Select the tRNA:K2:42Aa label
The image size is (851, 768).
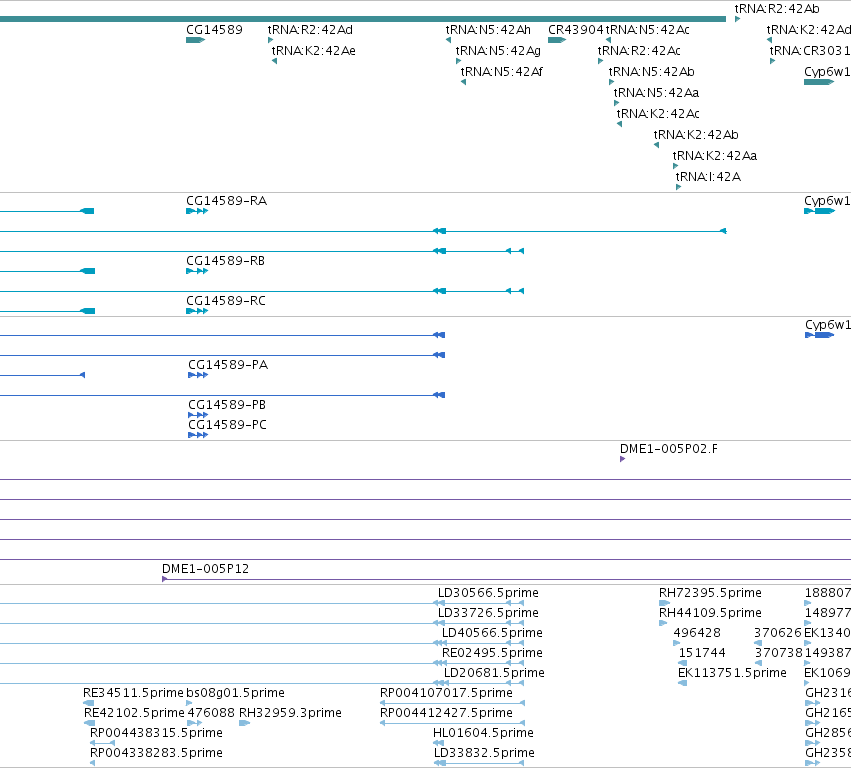pos(715,156)
